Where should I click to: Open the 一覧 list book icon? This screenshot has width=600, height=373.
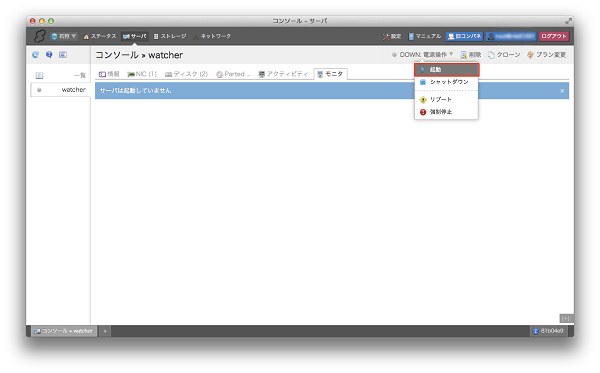click(x=39, y=75)
